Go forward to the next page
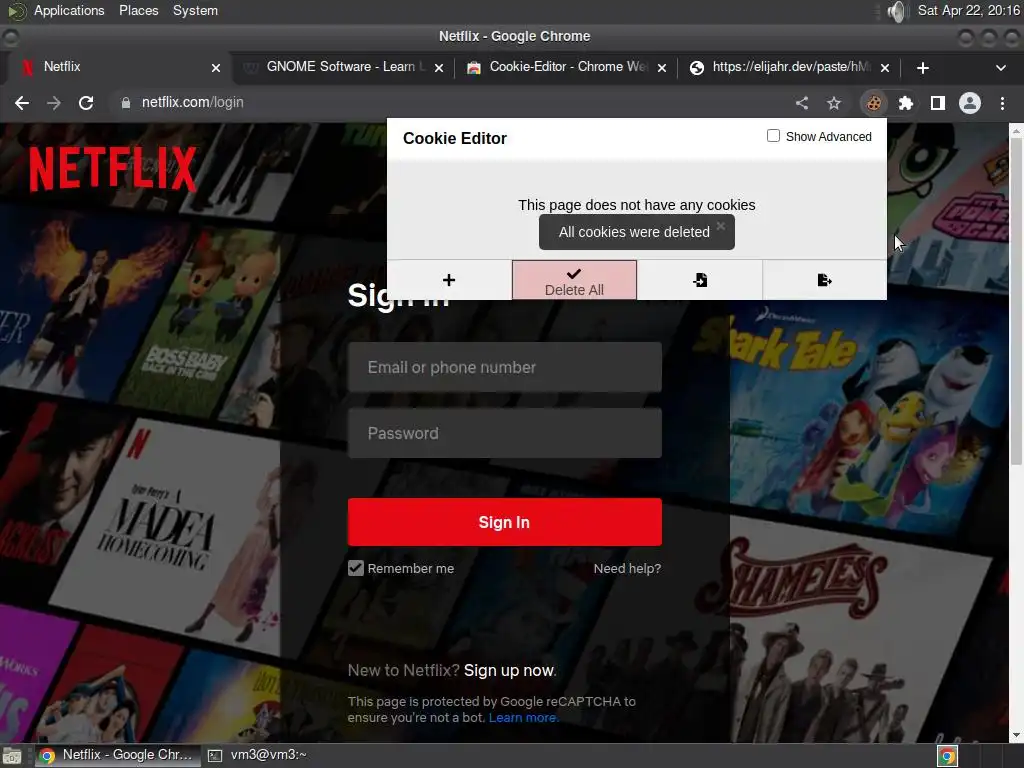The height and width of the screenshot is (768, 1024). point(54,103)
